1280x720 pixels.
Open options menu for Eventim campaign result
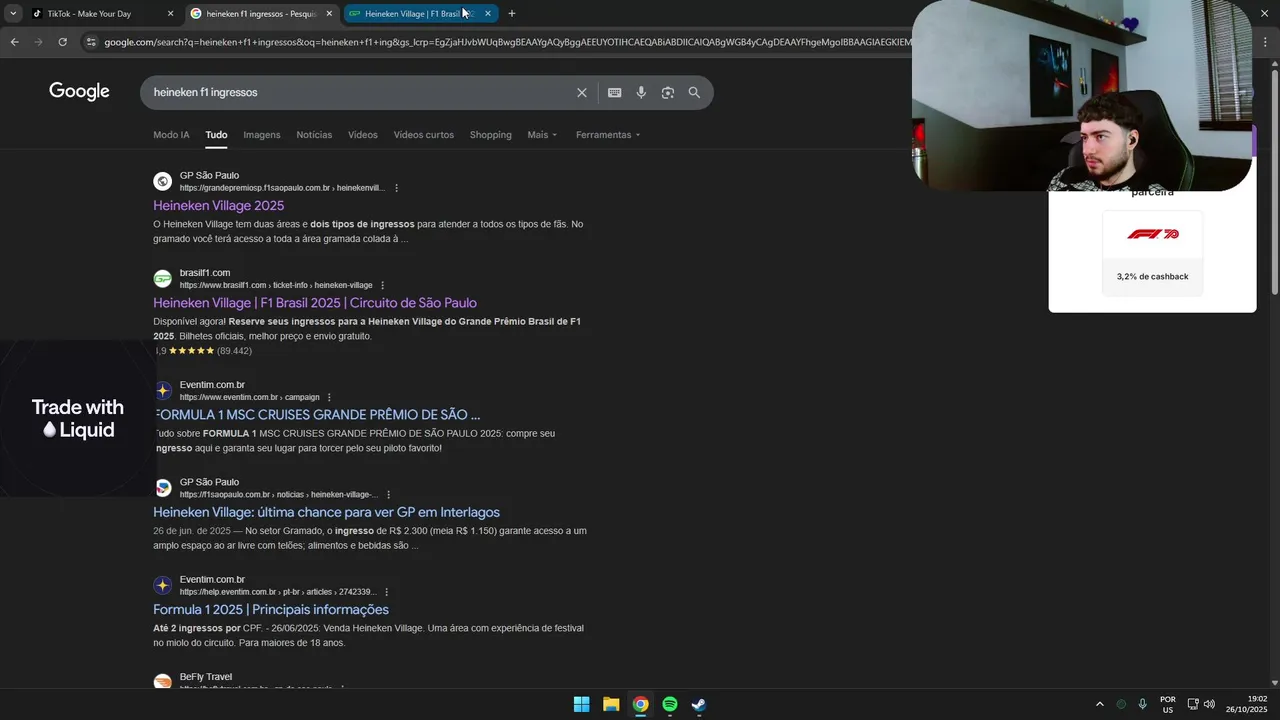329,397
